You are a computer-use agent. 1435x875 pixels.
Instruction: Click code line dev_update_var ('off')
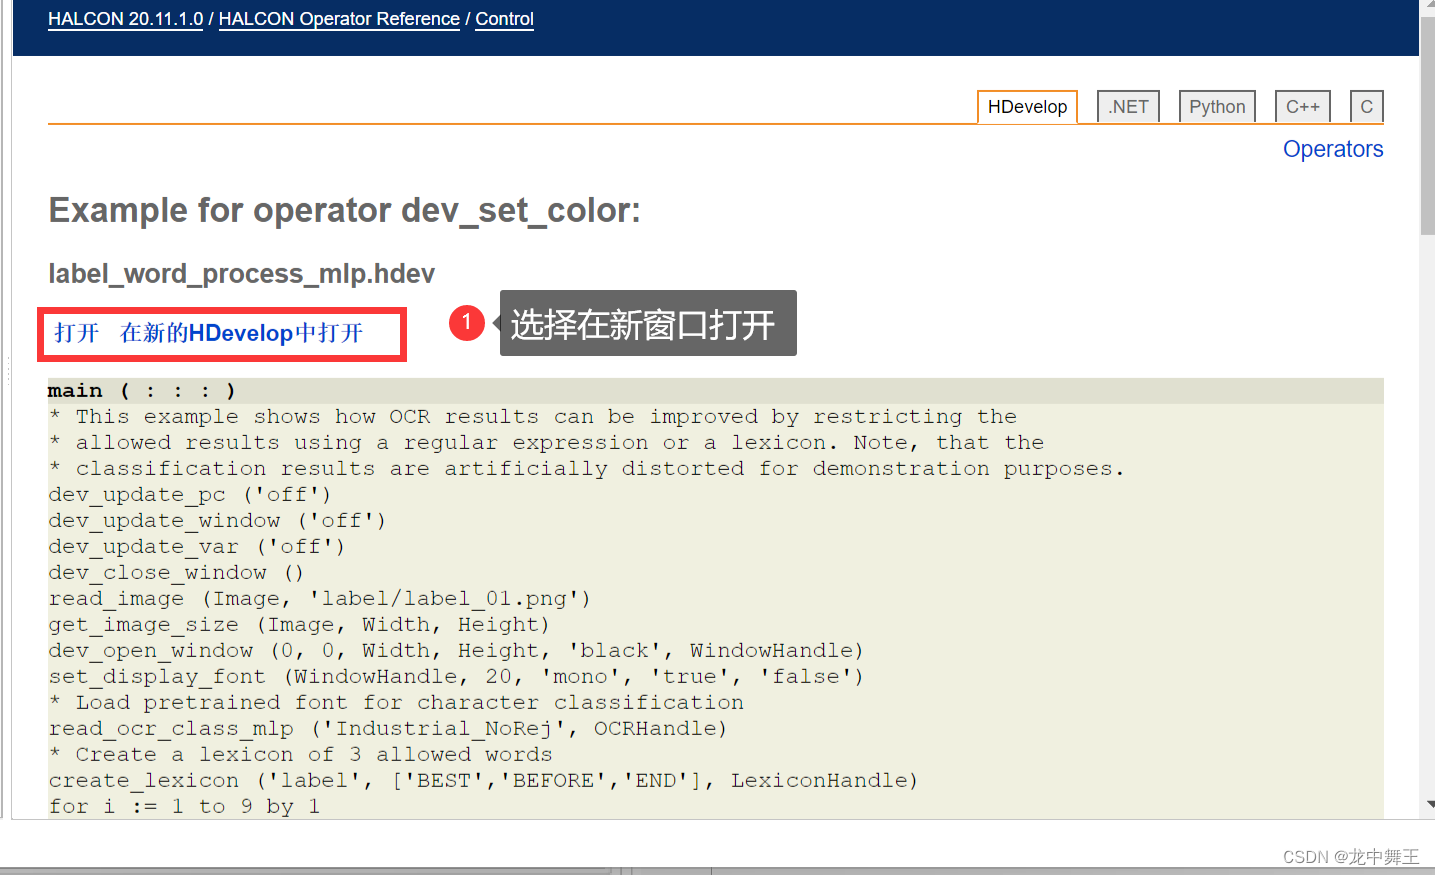[x=196, y=547]
